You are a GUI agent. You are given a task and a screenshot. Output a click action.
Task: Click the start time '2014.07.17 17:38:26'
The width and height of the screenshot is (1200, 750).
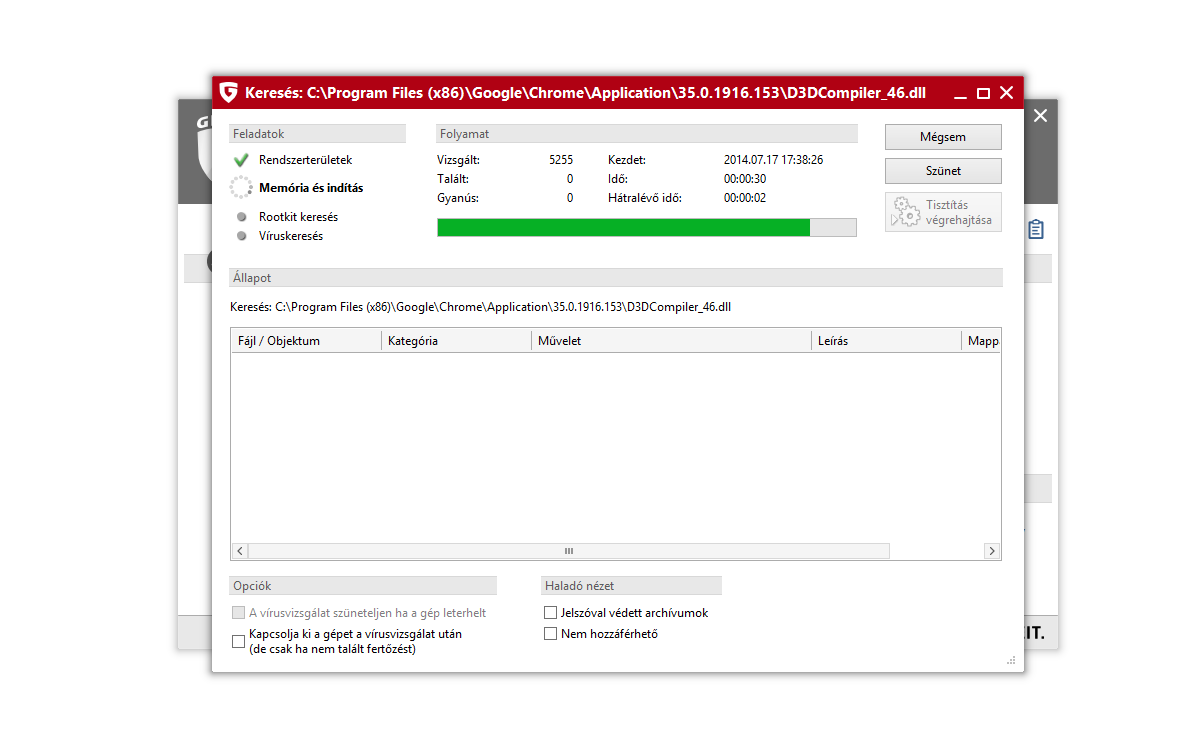click(774, 160)
